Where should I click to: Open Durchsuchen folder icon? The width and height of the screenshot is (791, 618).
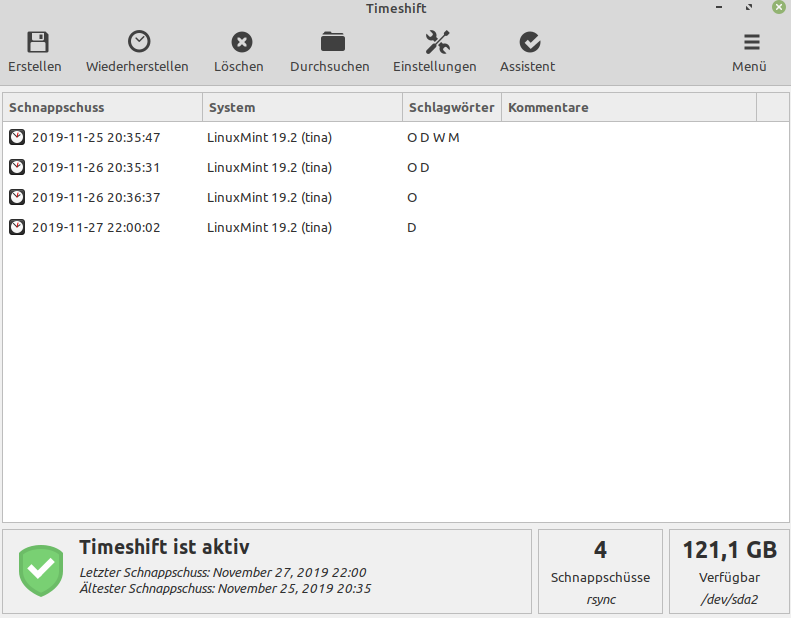[332, 41]
